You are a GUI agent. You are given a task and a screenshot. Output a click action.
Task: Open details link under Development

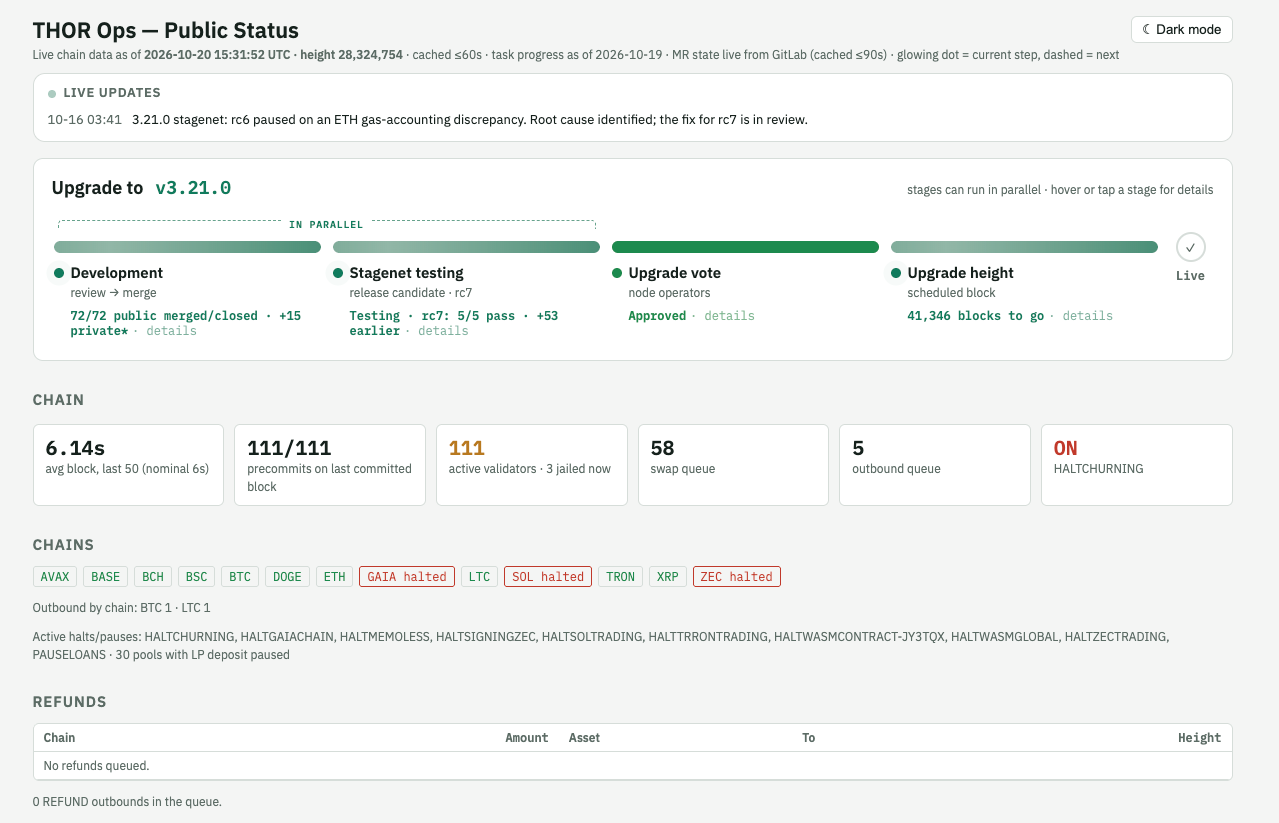[x=171, y=331]
